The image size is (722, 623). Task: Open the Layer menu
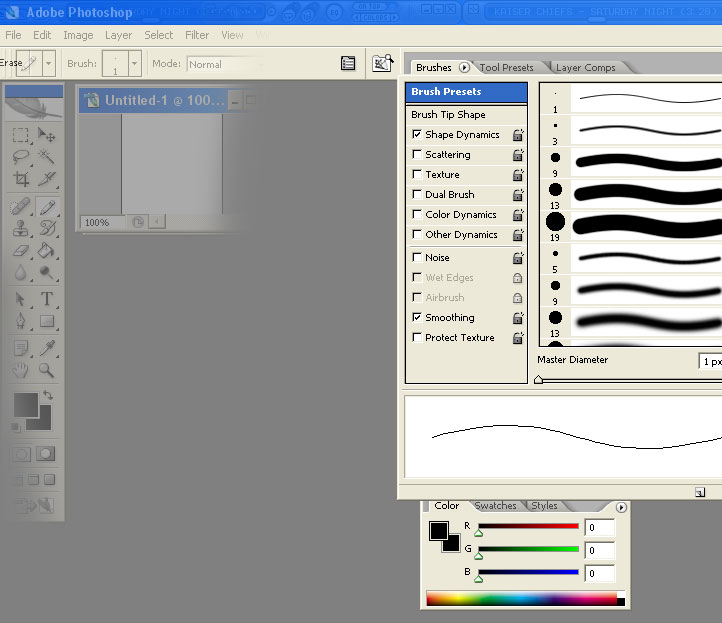118,35
